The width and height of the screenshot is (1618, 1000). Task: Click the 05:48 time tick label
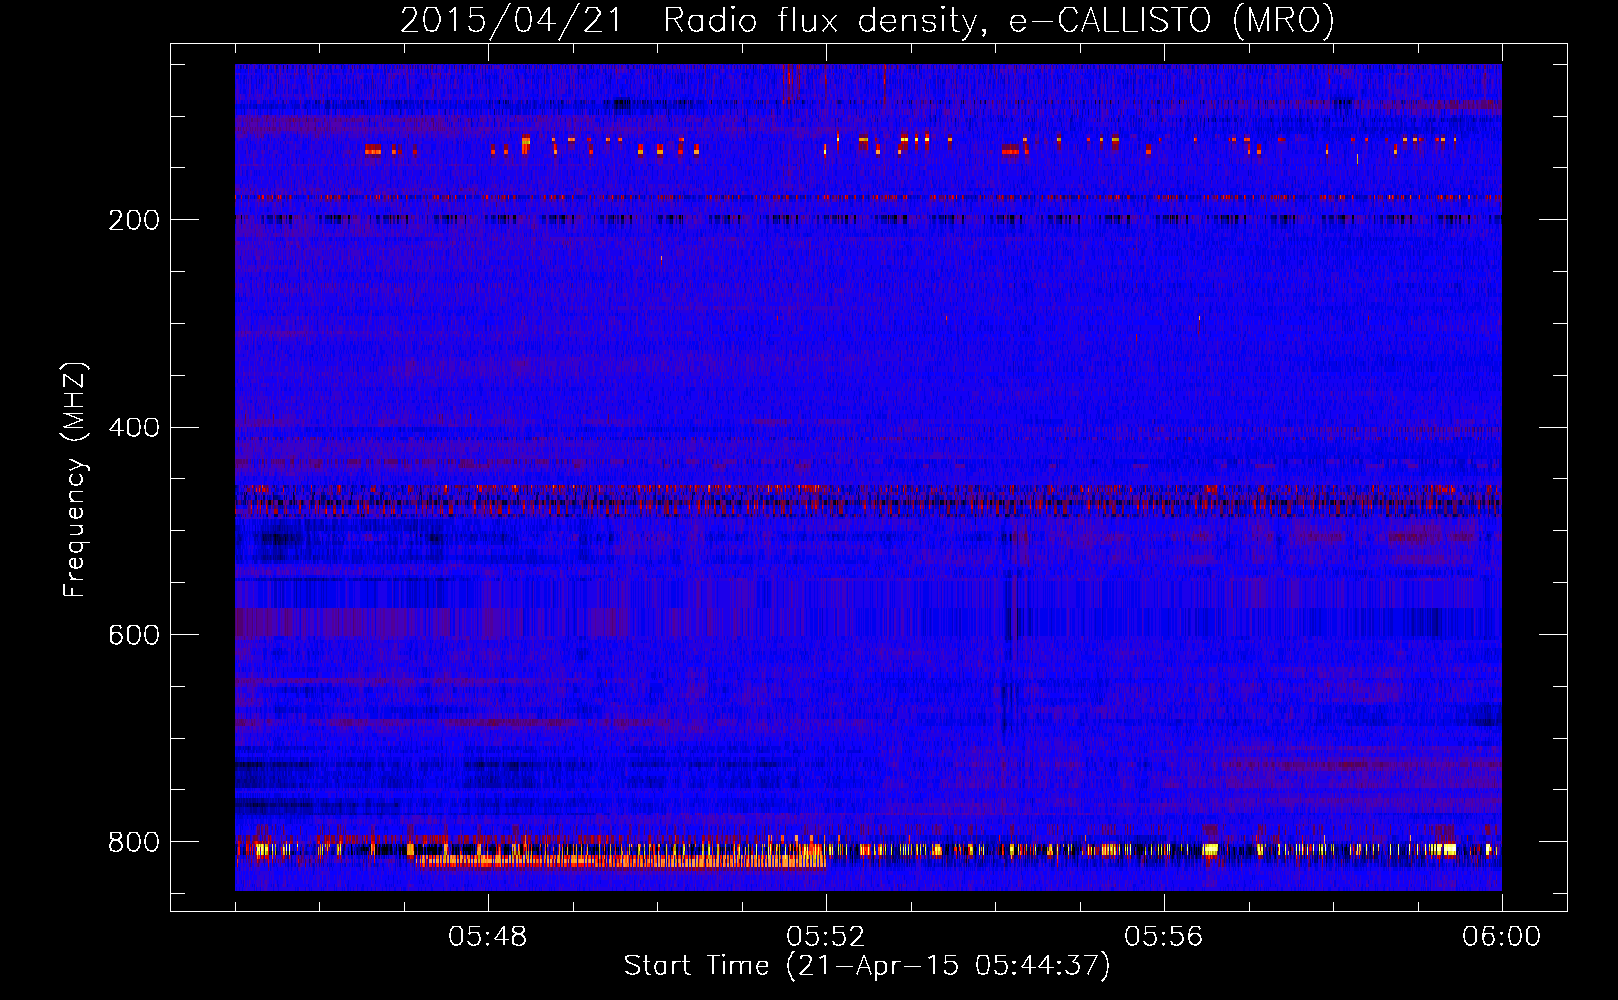click(x=488, y=937)
